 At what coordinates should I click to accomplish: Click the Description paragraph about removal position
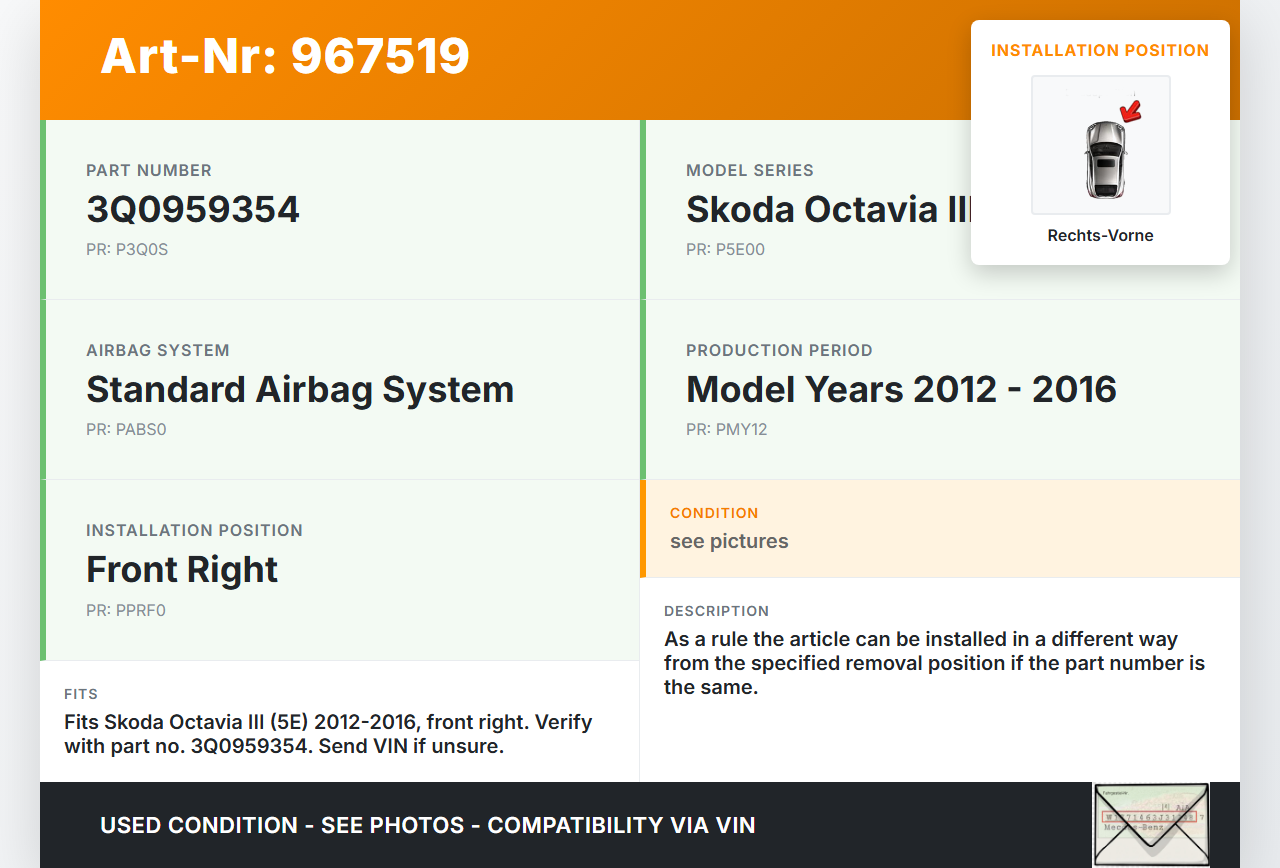(x=934, y=663)
